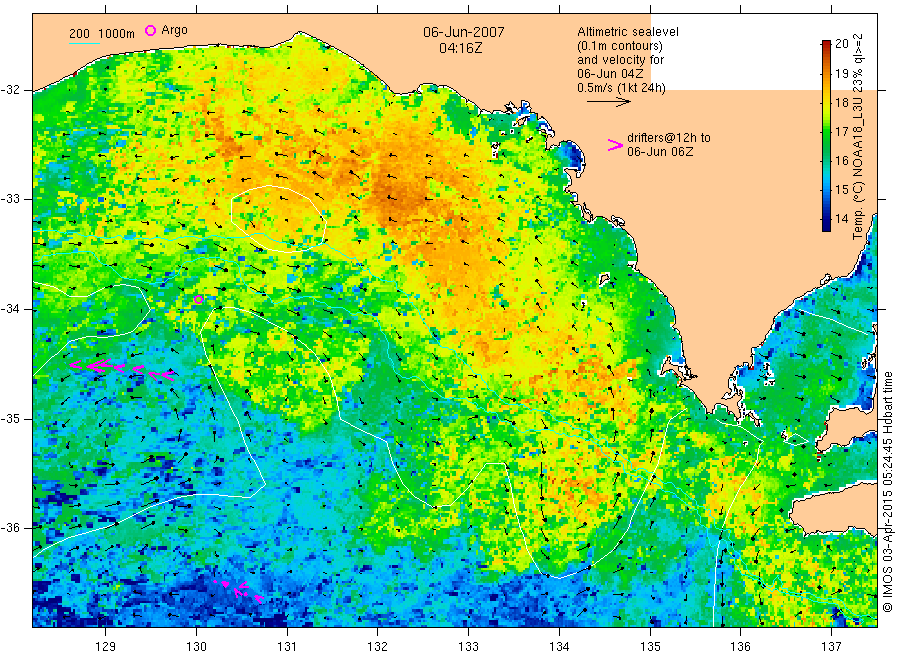
Task: Click the '200 1000m' depth legend text
Action: point(102,33)
